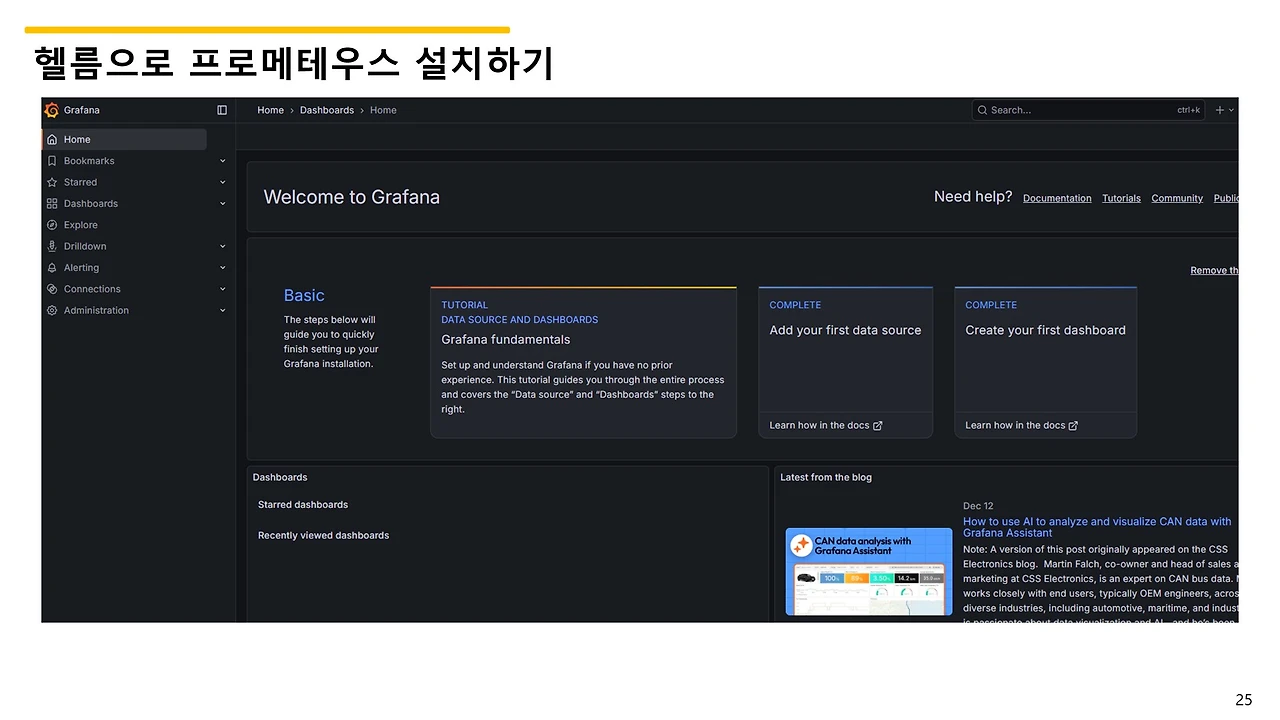Click the magnifier icon in search box
This screenshot has height=720, width=1280.
pos(983,110)
